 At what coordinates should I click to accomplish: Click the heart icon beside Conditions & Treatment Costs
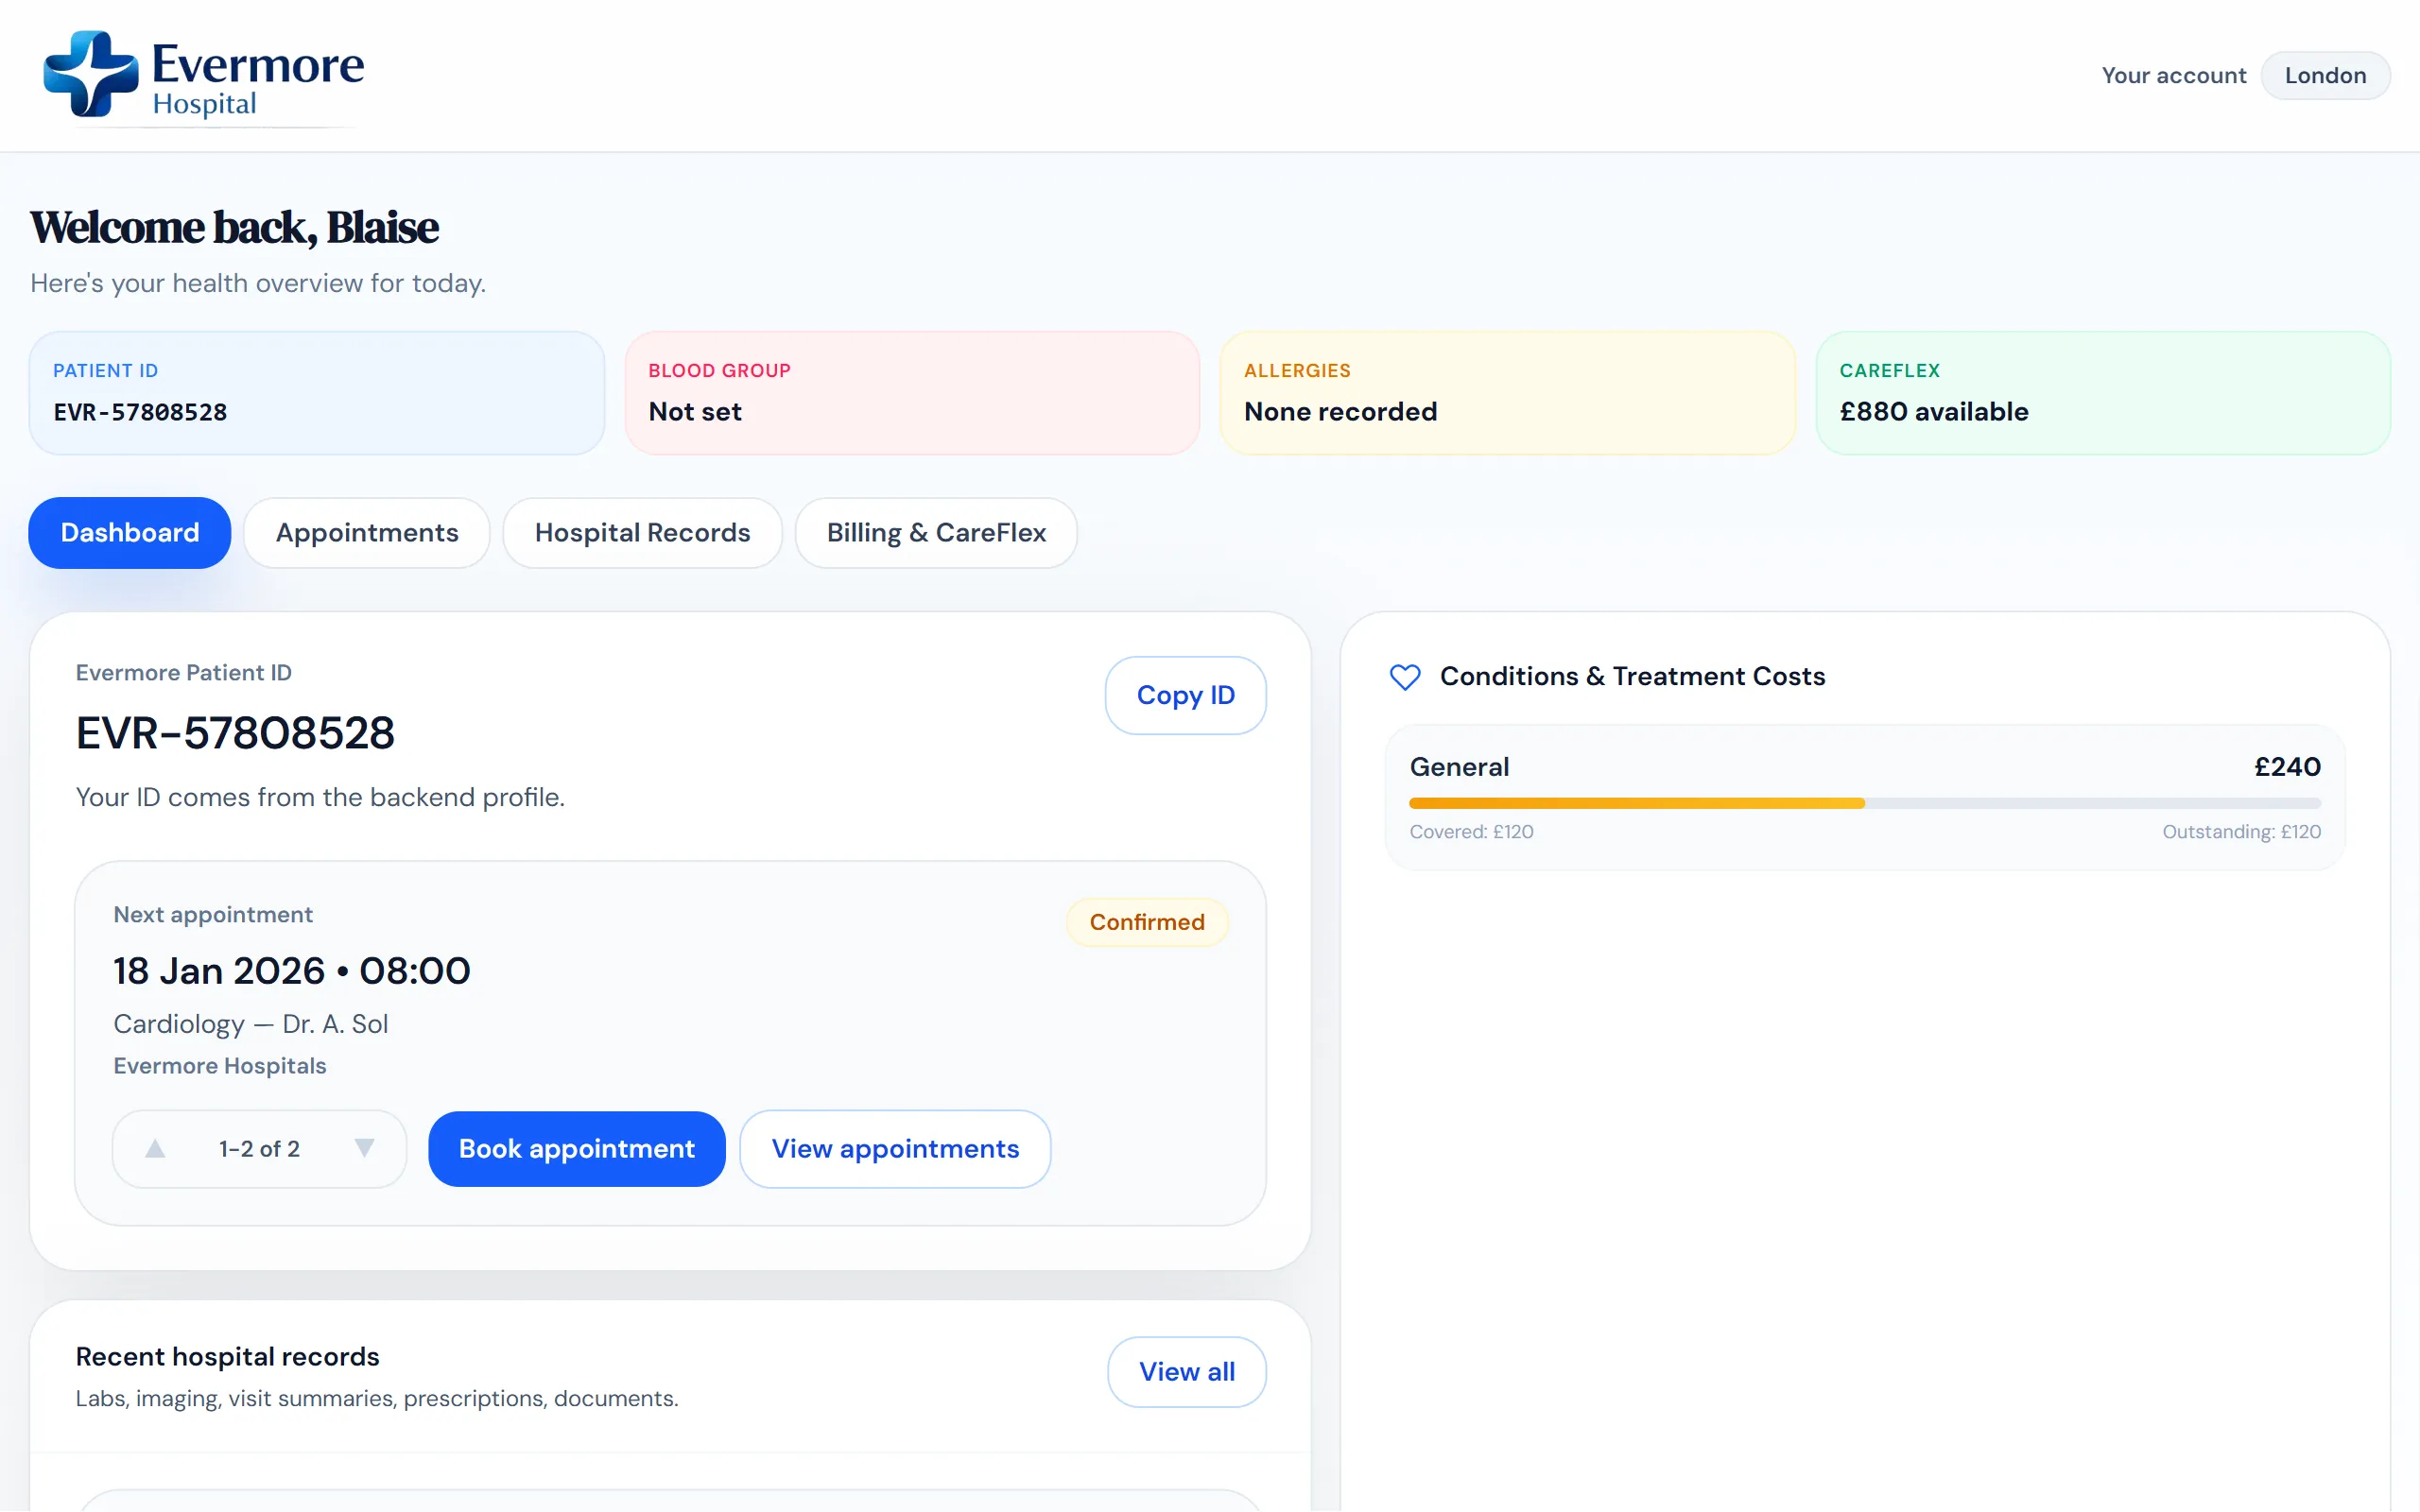[x=1405, y=677]
